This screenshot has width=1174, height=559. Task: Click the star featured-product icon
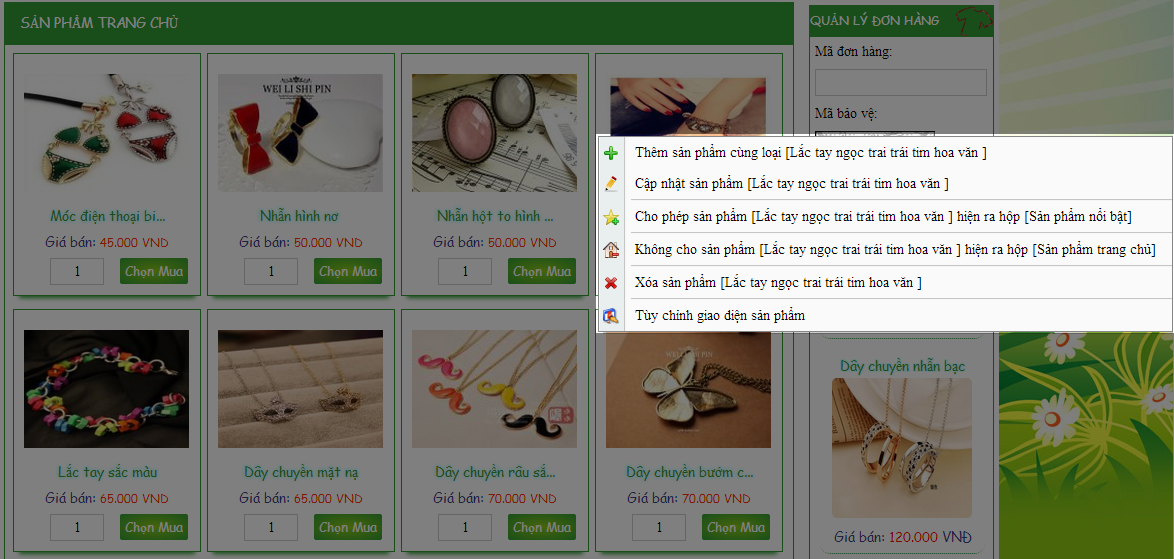click(611, 217)
